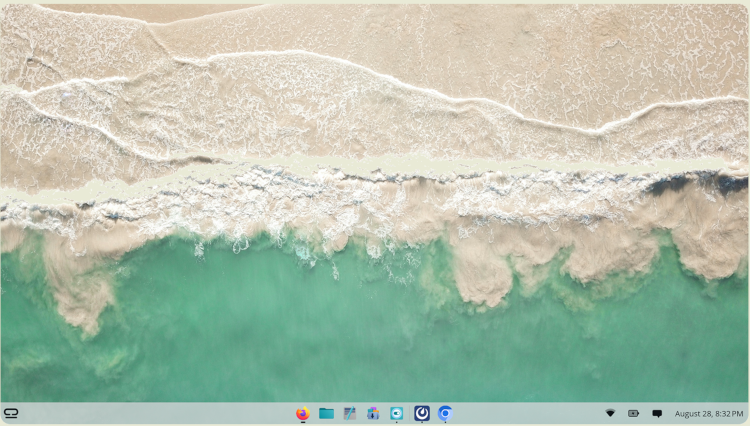
Task: Click the teal toggle-switch app icon
Action: [x=397, y=413]
